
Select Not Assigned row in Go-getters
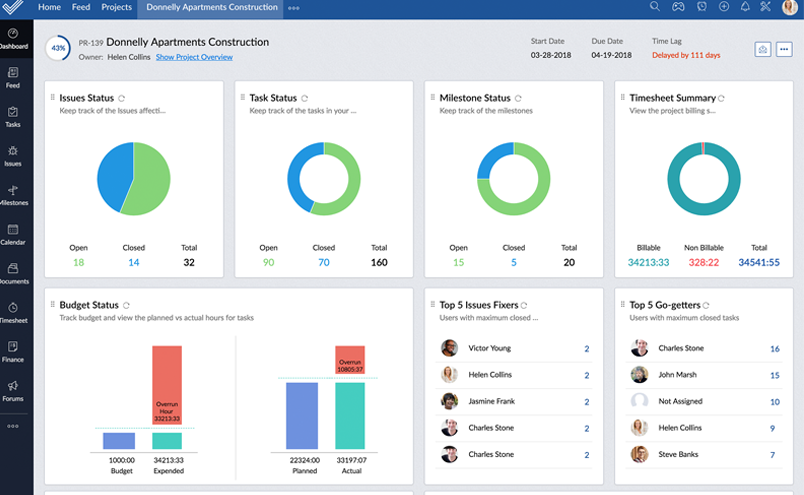[704, 401]
